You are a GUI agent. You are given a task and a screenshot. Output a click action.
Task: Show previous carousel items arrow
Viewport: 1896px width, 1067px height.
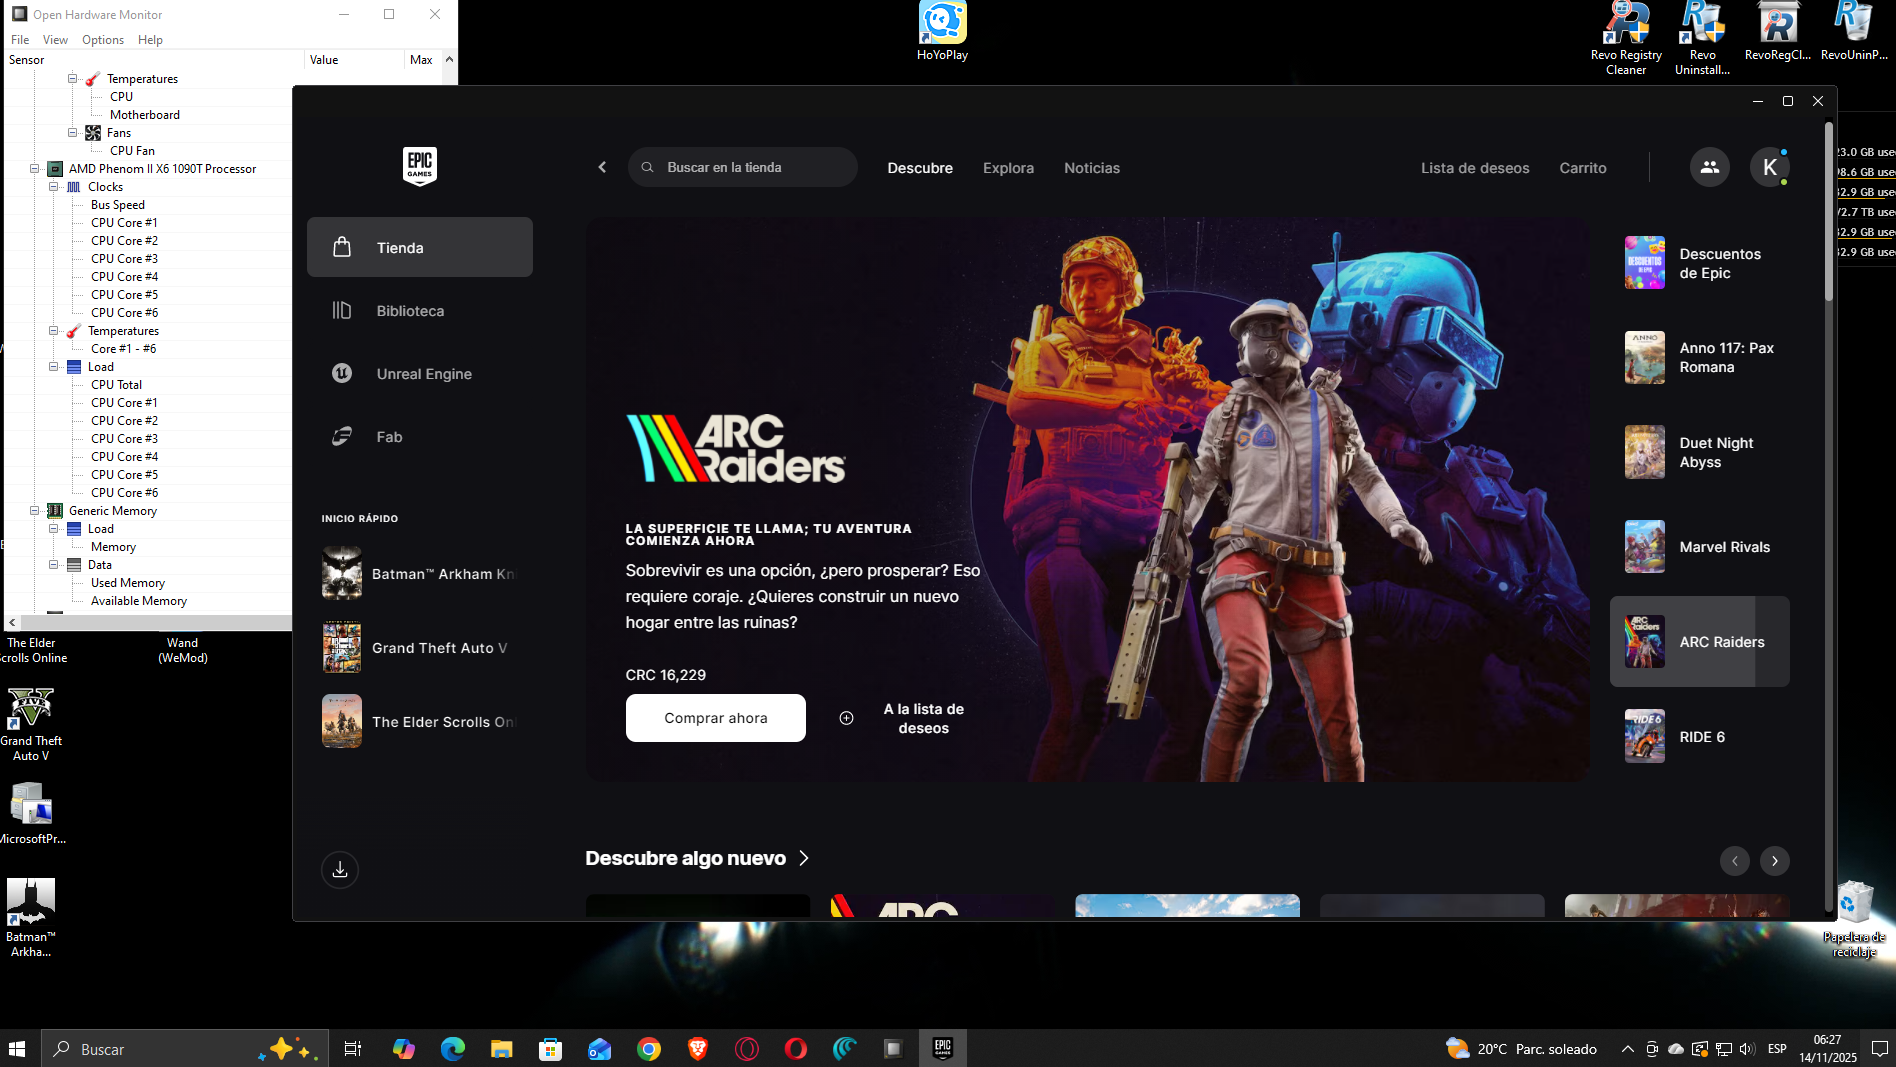point(1735,860)
